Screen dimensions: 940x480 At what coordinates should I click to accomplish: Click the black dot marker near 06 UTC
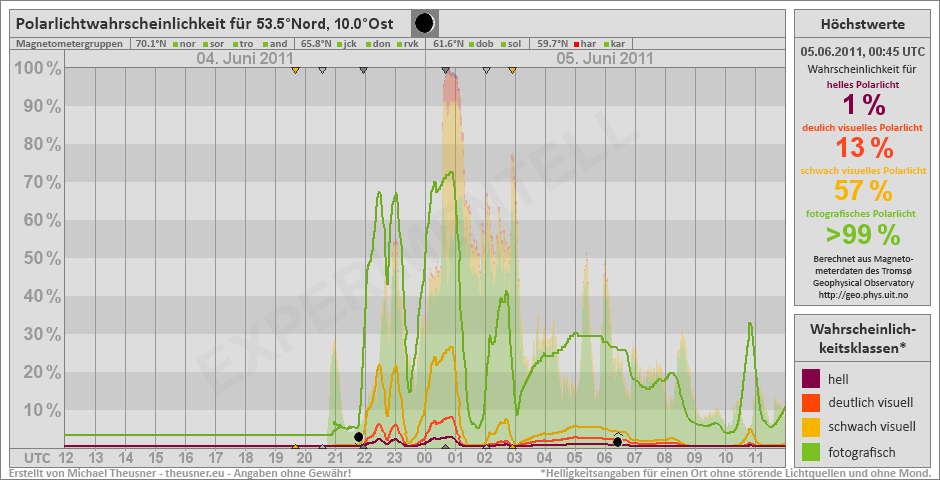coord(618,441)
